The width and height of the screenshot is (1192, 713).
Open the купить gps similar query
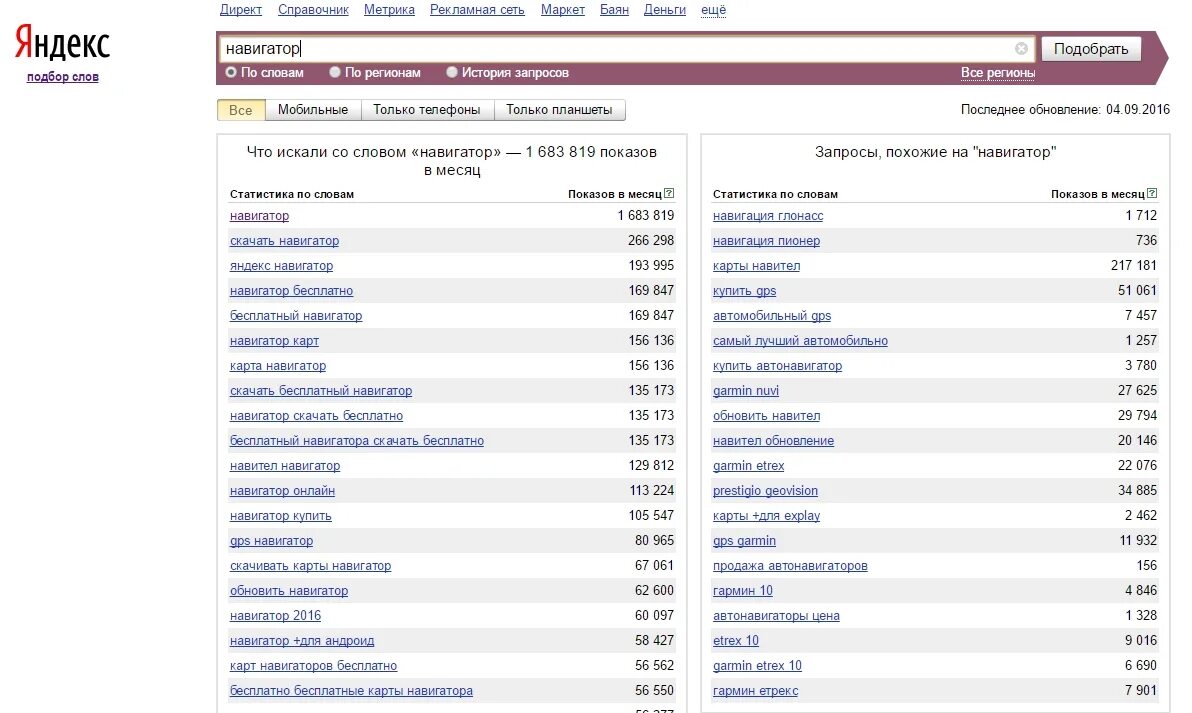coord(744,291)
